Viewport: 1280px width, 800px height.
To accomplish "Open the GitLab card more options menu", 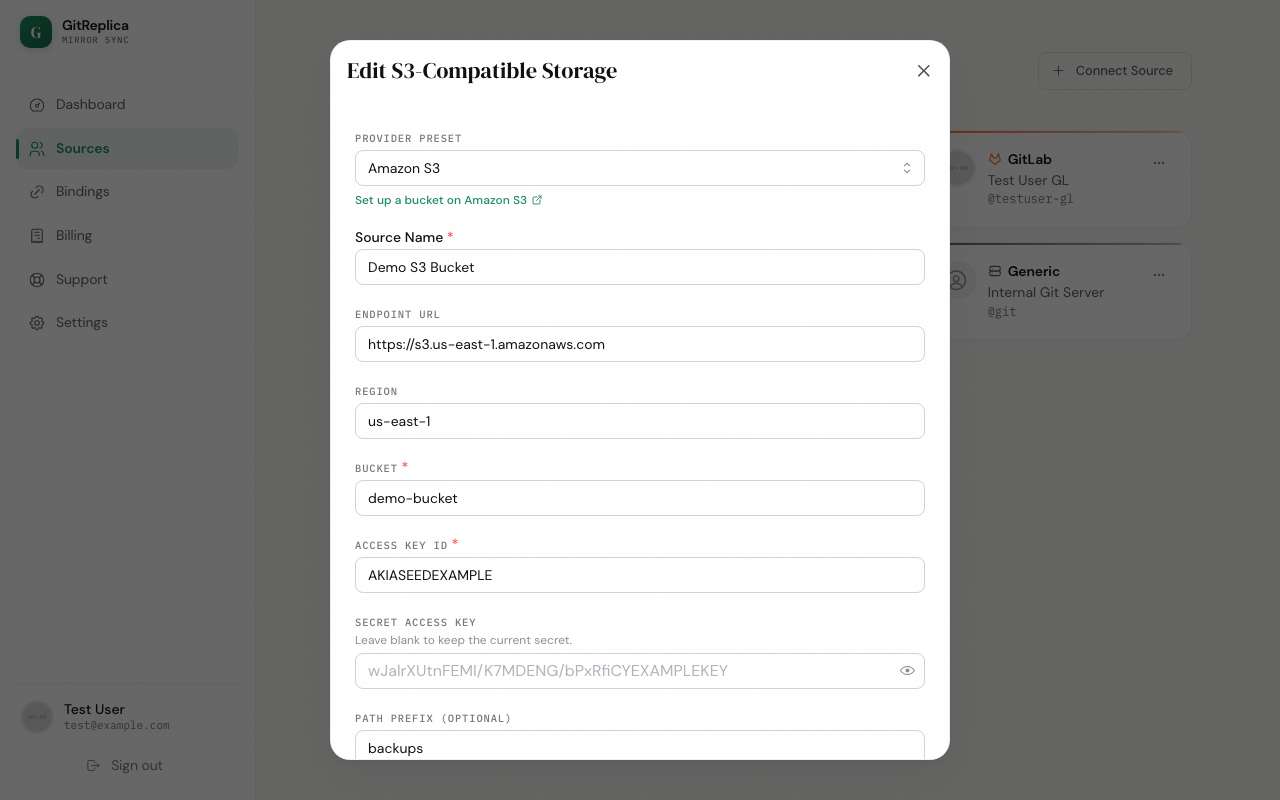I will 1159,162.
